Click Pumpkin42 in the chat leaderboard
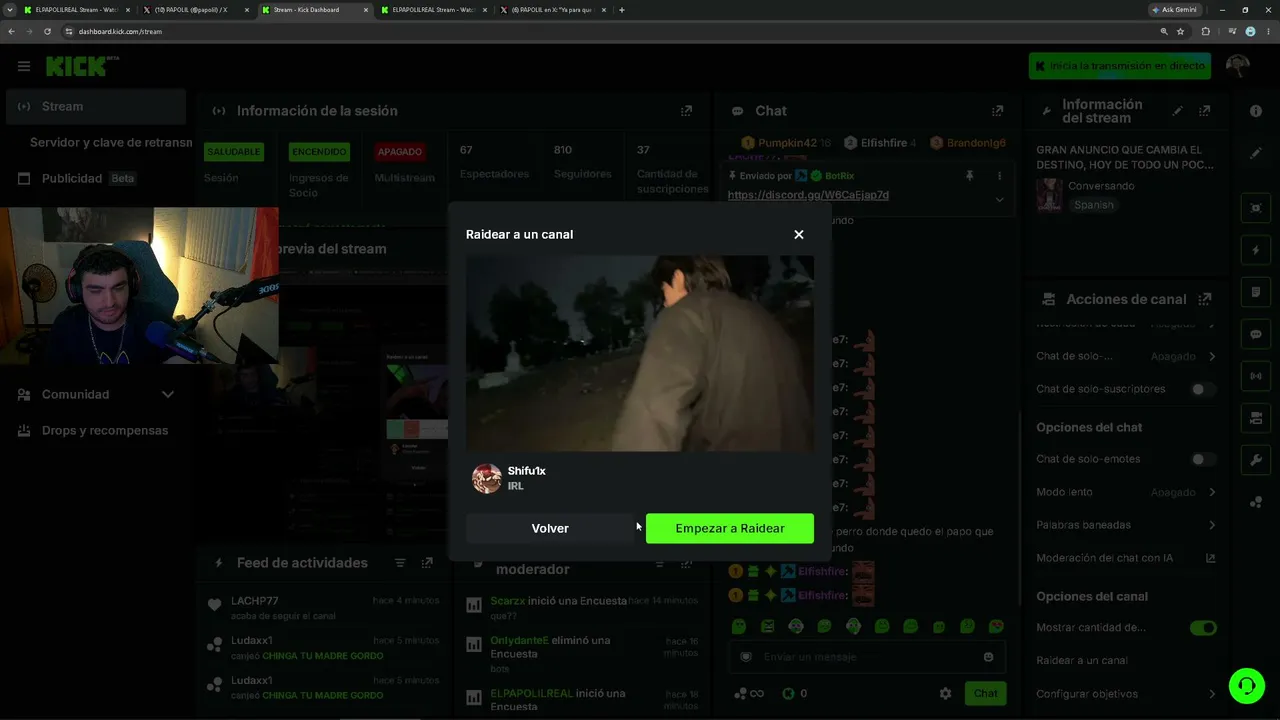1280x720 pixels. pyautogui.click(x=787, y=143)
